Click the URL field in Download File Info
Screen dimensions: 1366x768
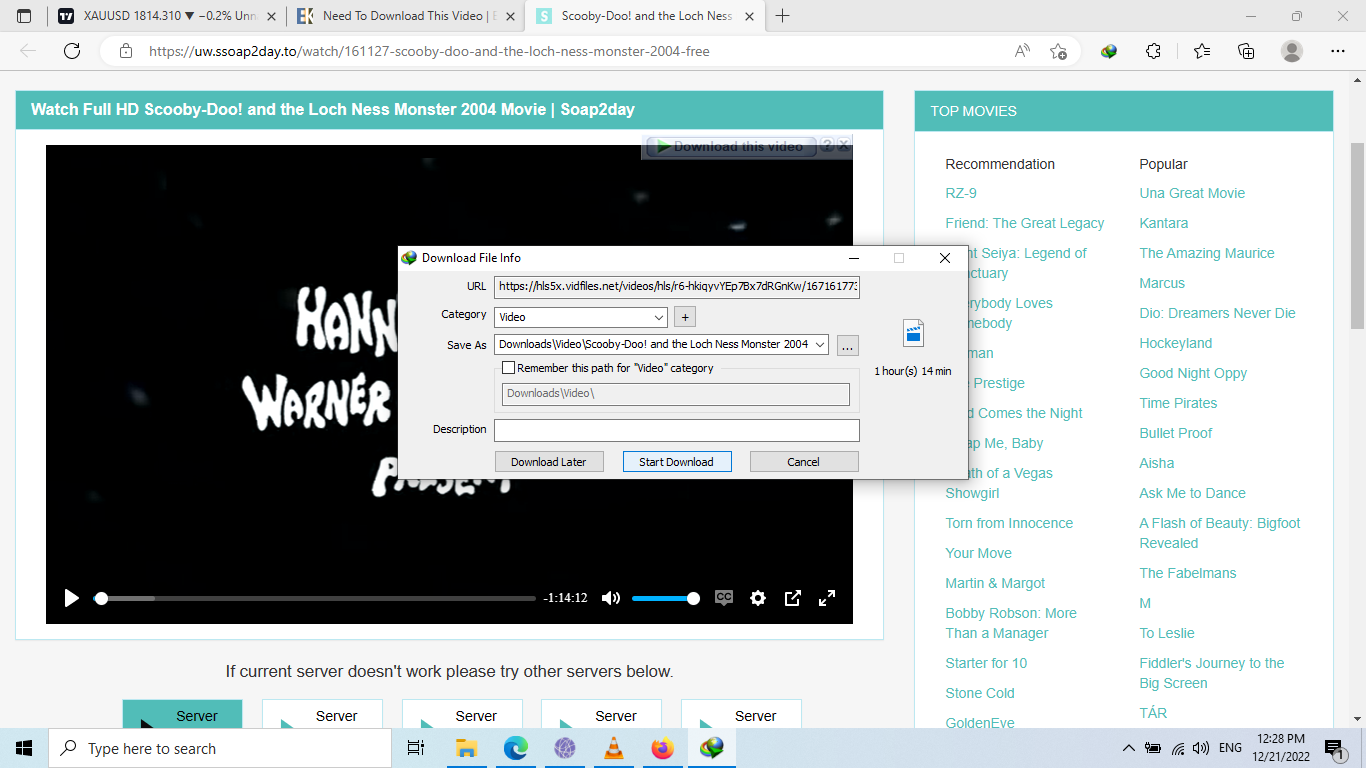click(677, 287)
